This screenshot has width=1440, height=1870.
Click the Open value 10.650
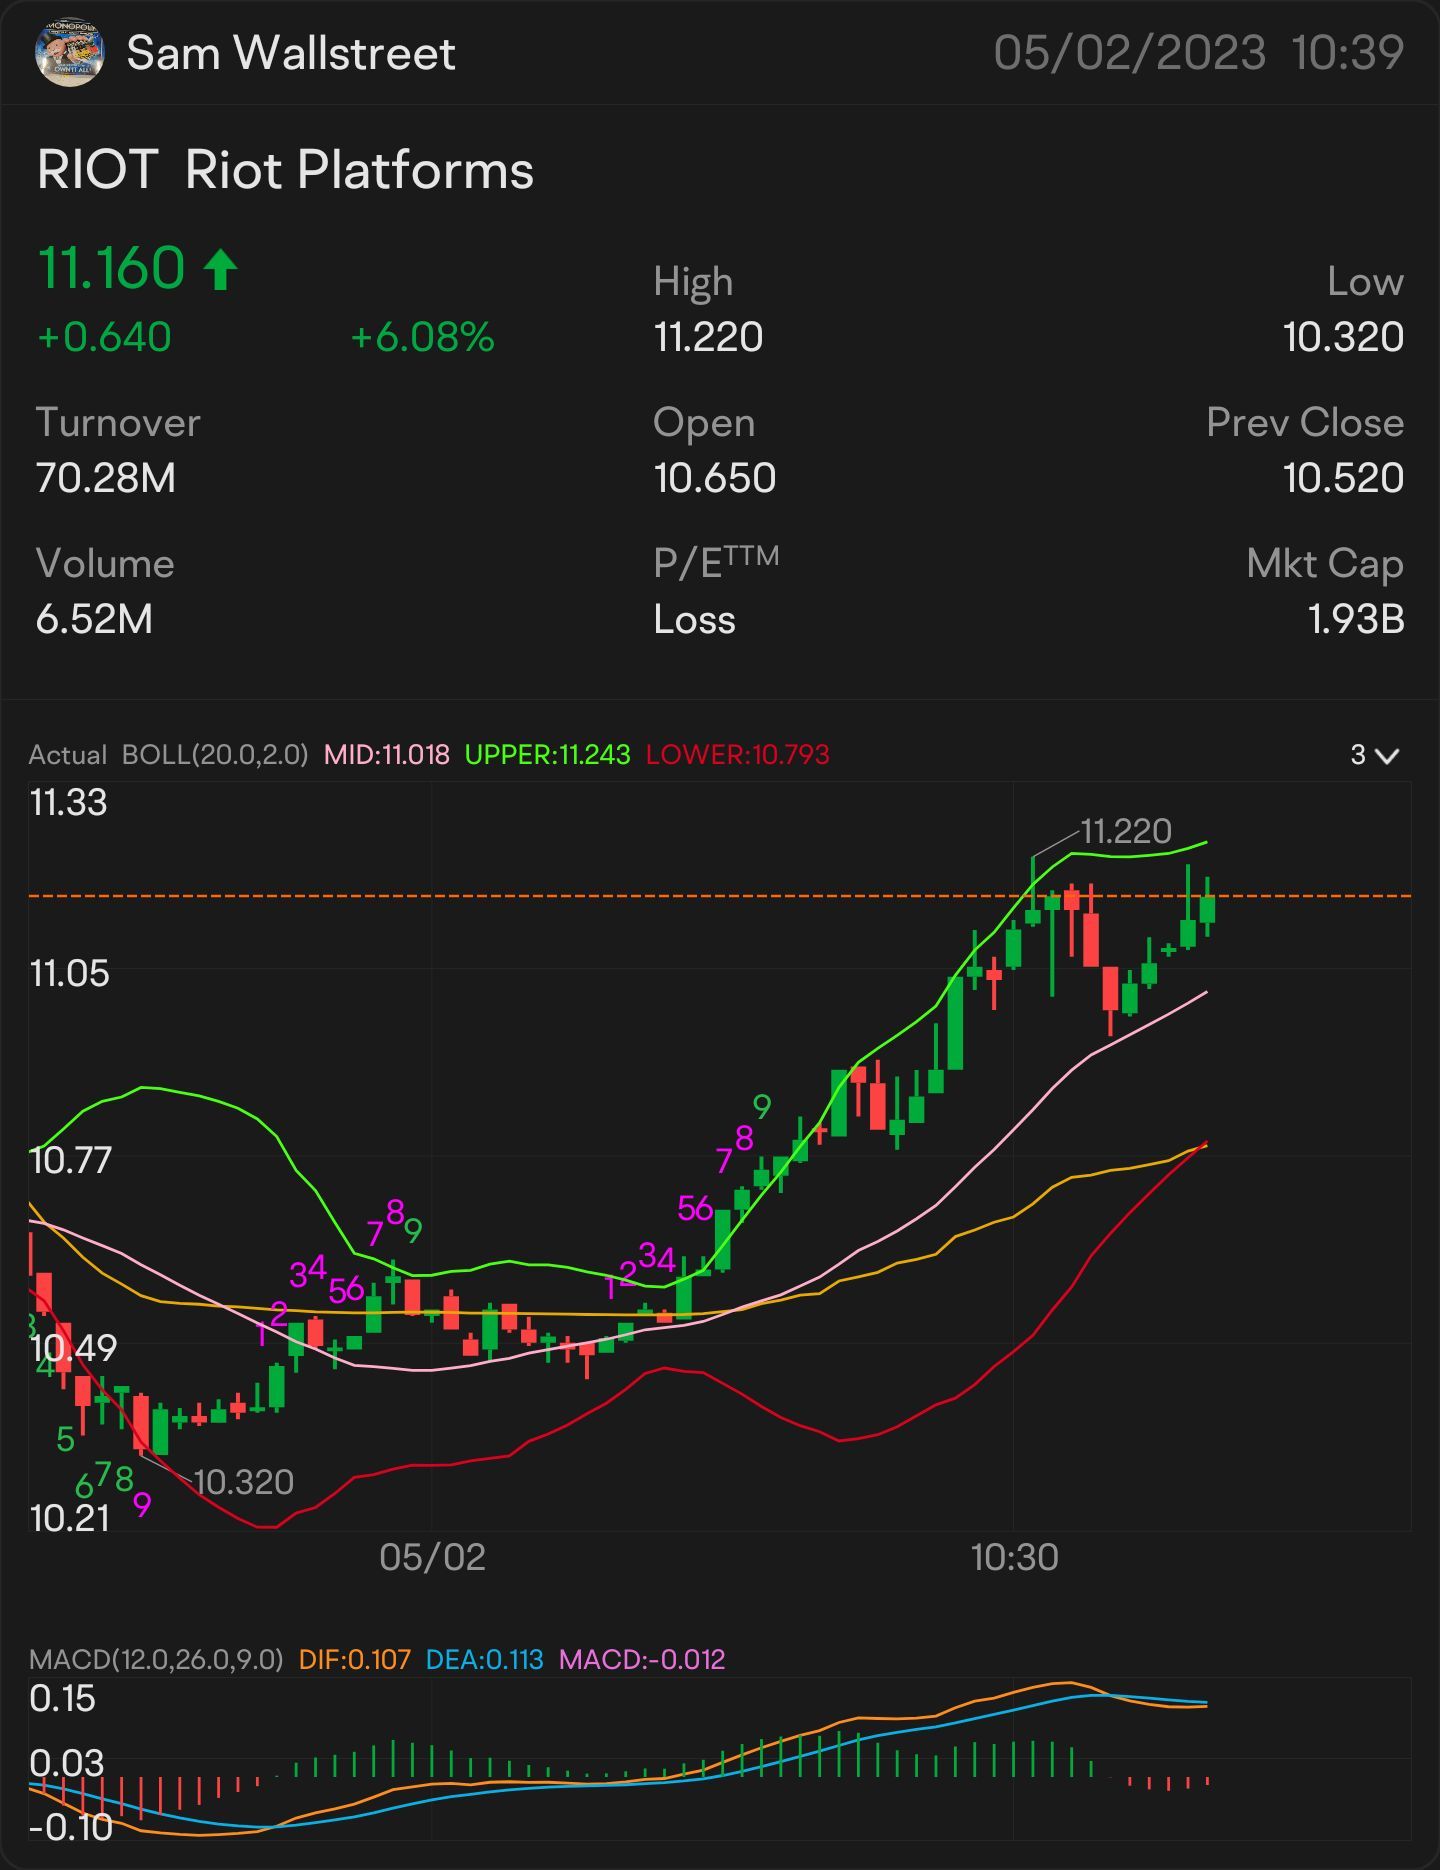pyautogui.click(x=715, y=478)
